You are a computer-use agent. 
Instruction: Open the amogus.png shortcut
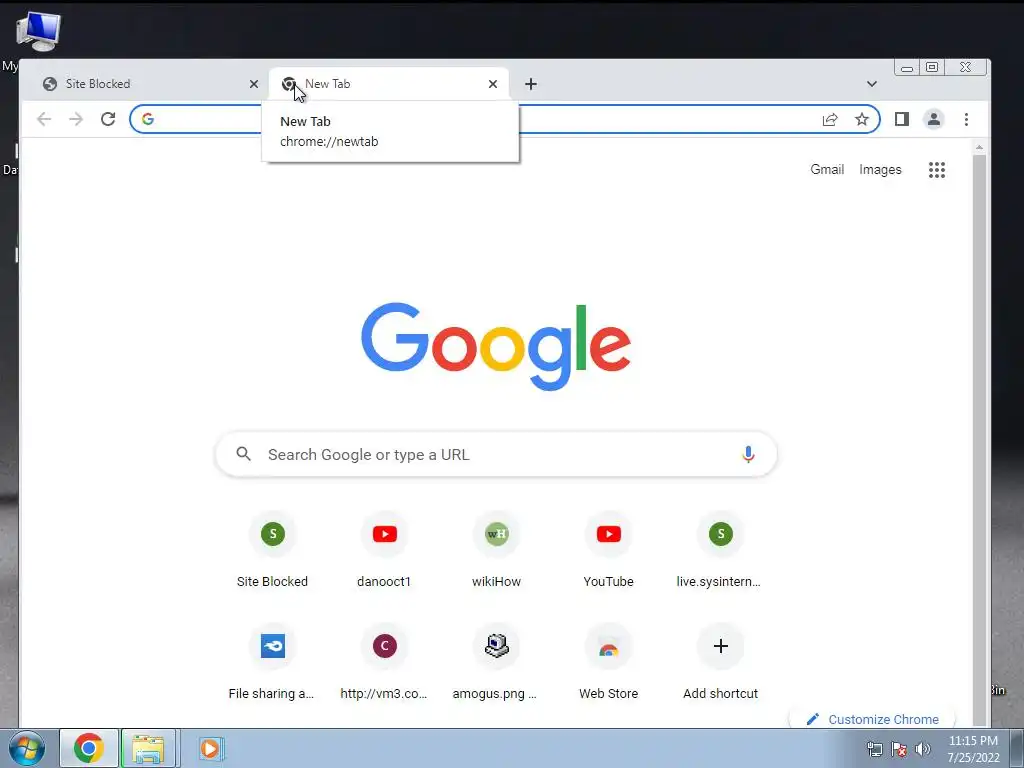496,662
